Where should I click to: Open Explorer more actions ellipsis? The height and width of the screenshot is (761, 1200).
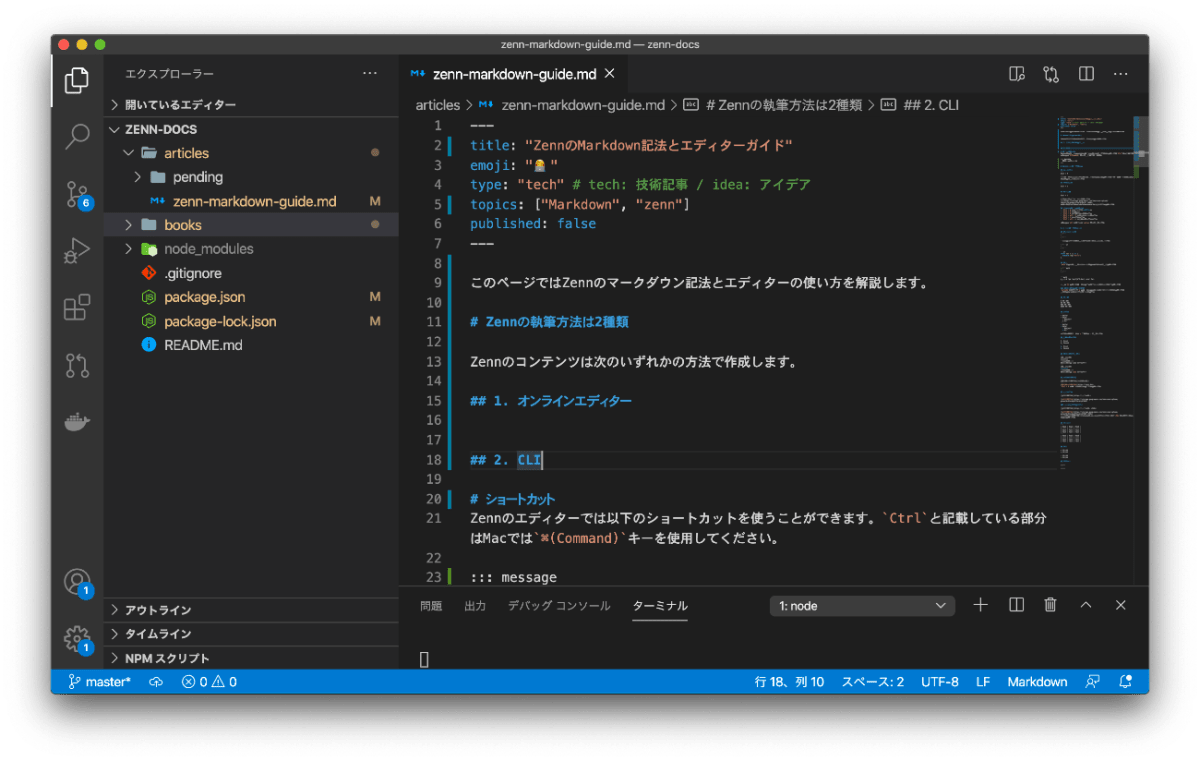[x=370, y=74]
